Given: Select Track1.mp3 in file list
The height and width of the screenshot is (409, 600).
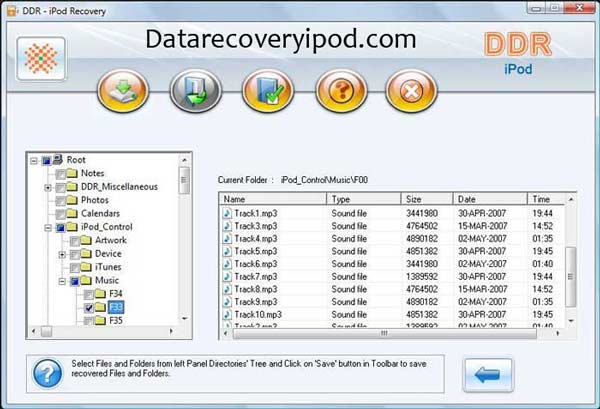Looking at the screenshot, I should [x=256, y=213].
